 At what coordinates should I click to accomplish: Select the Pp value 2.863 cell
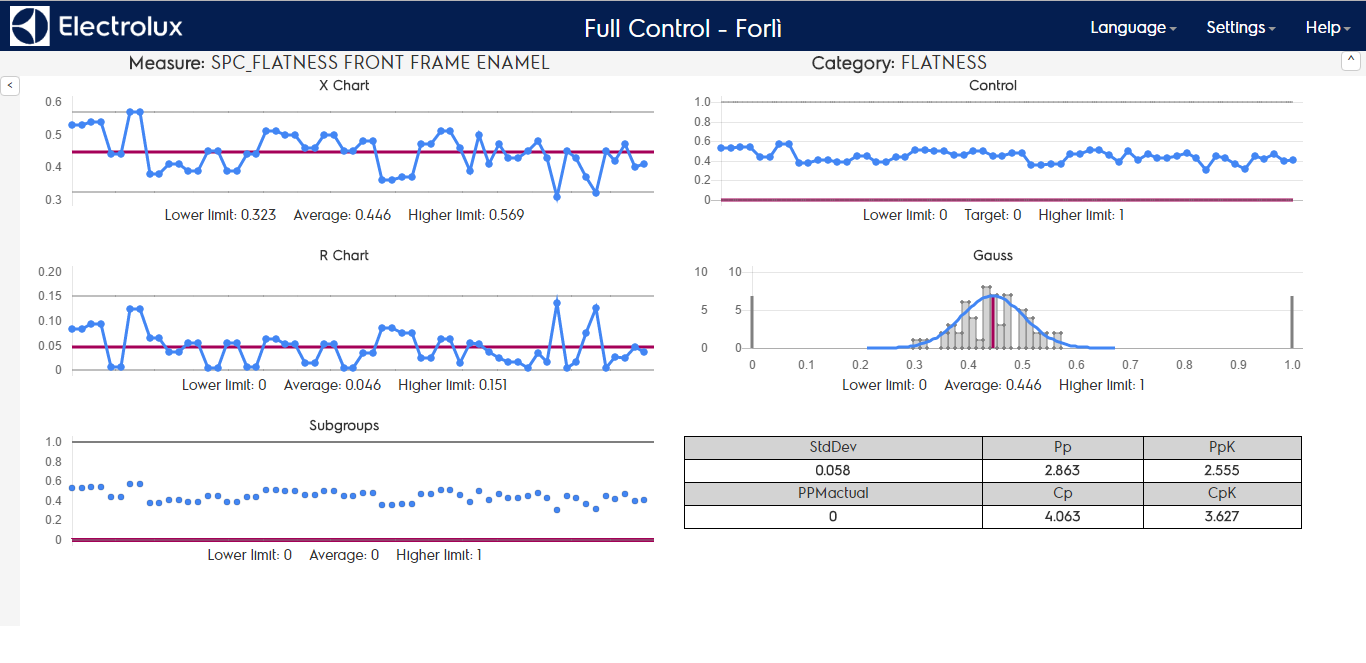point(1062,471)
